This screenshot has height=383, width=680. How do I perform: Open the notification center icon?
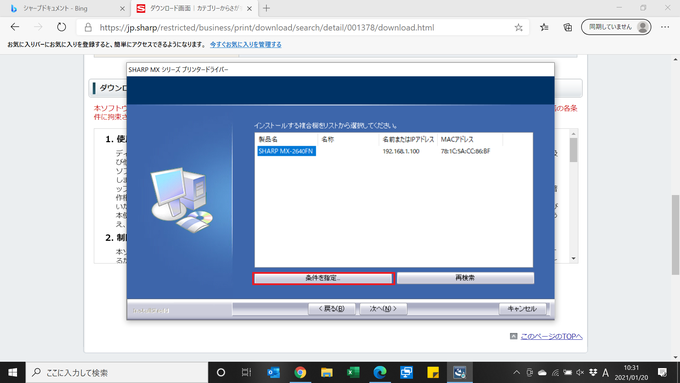point(662,372)
